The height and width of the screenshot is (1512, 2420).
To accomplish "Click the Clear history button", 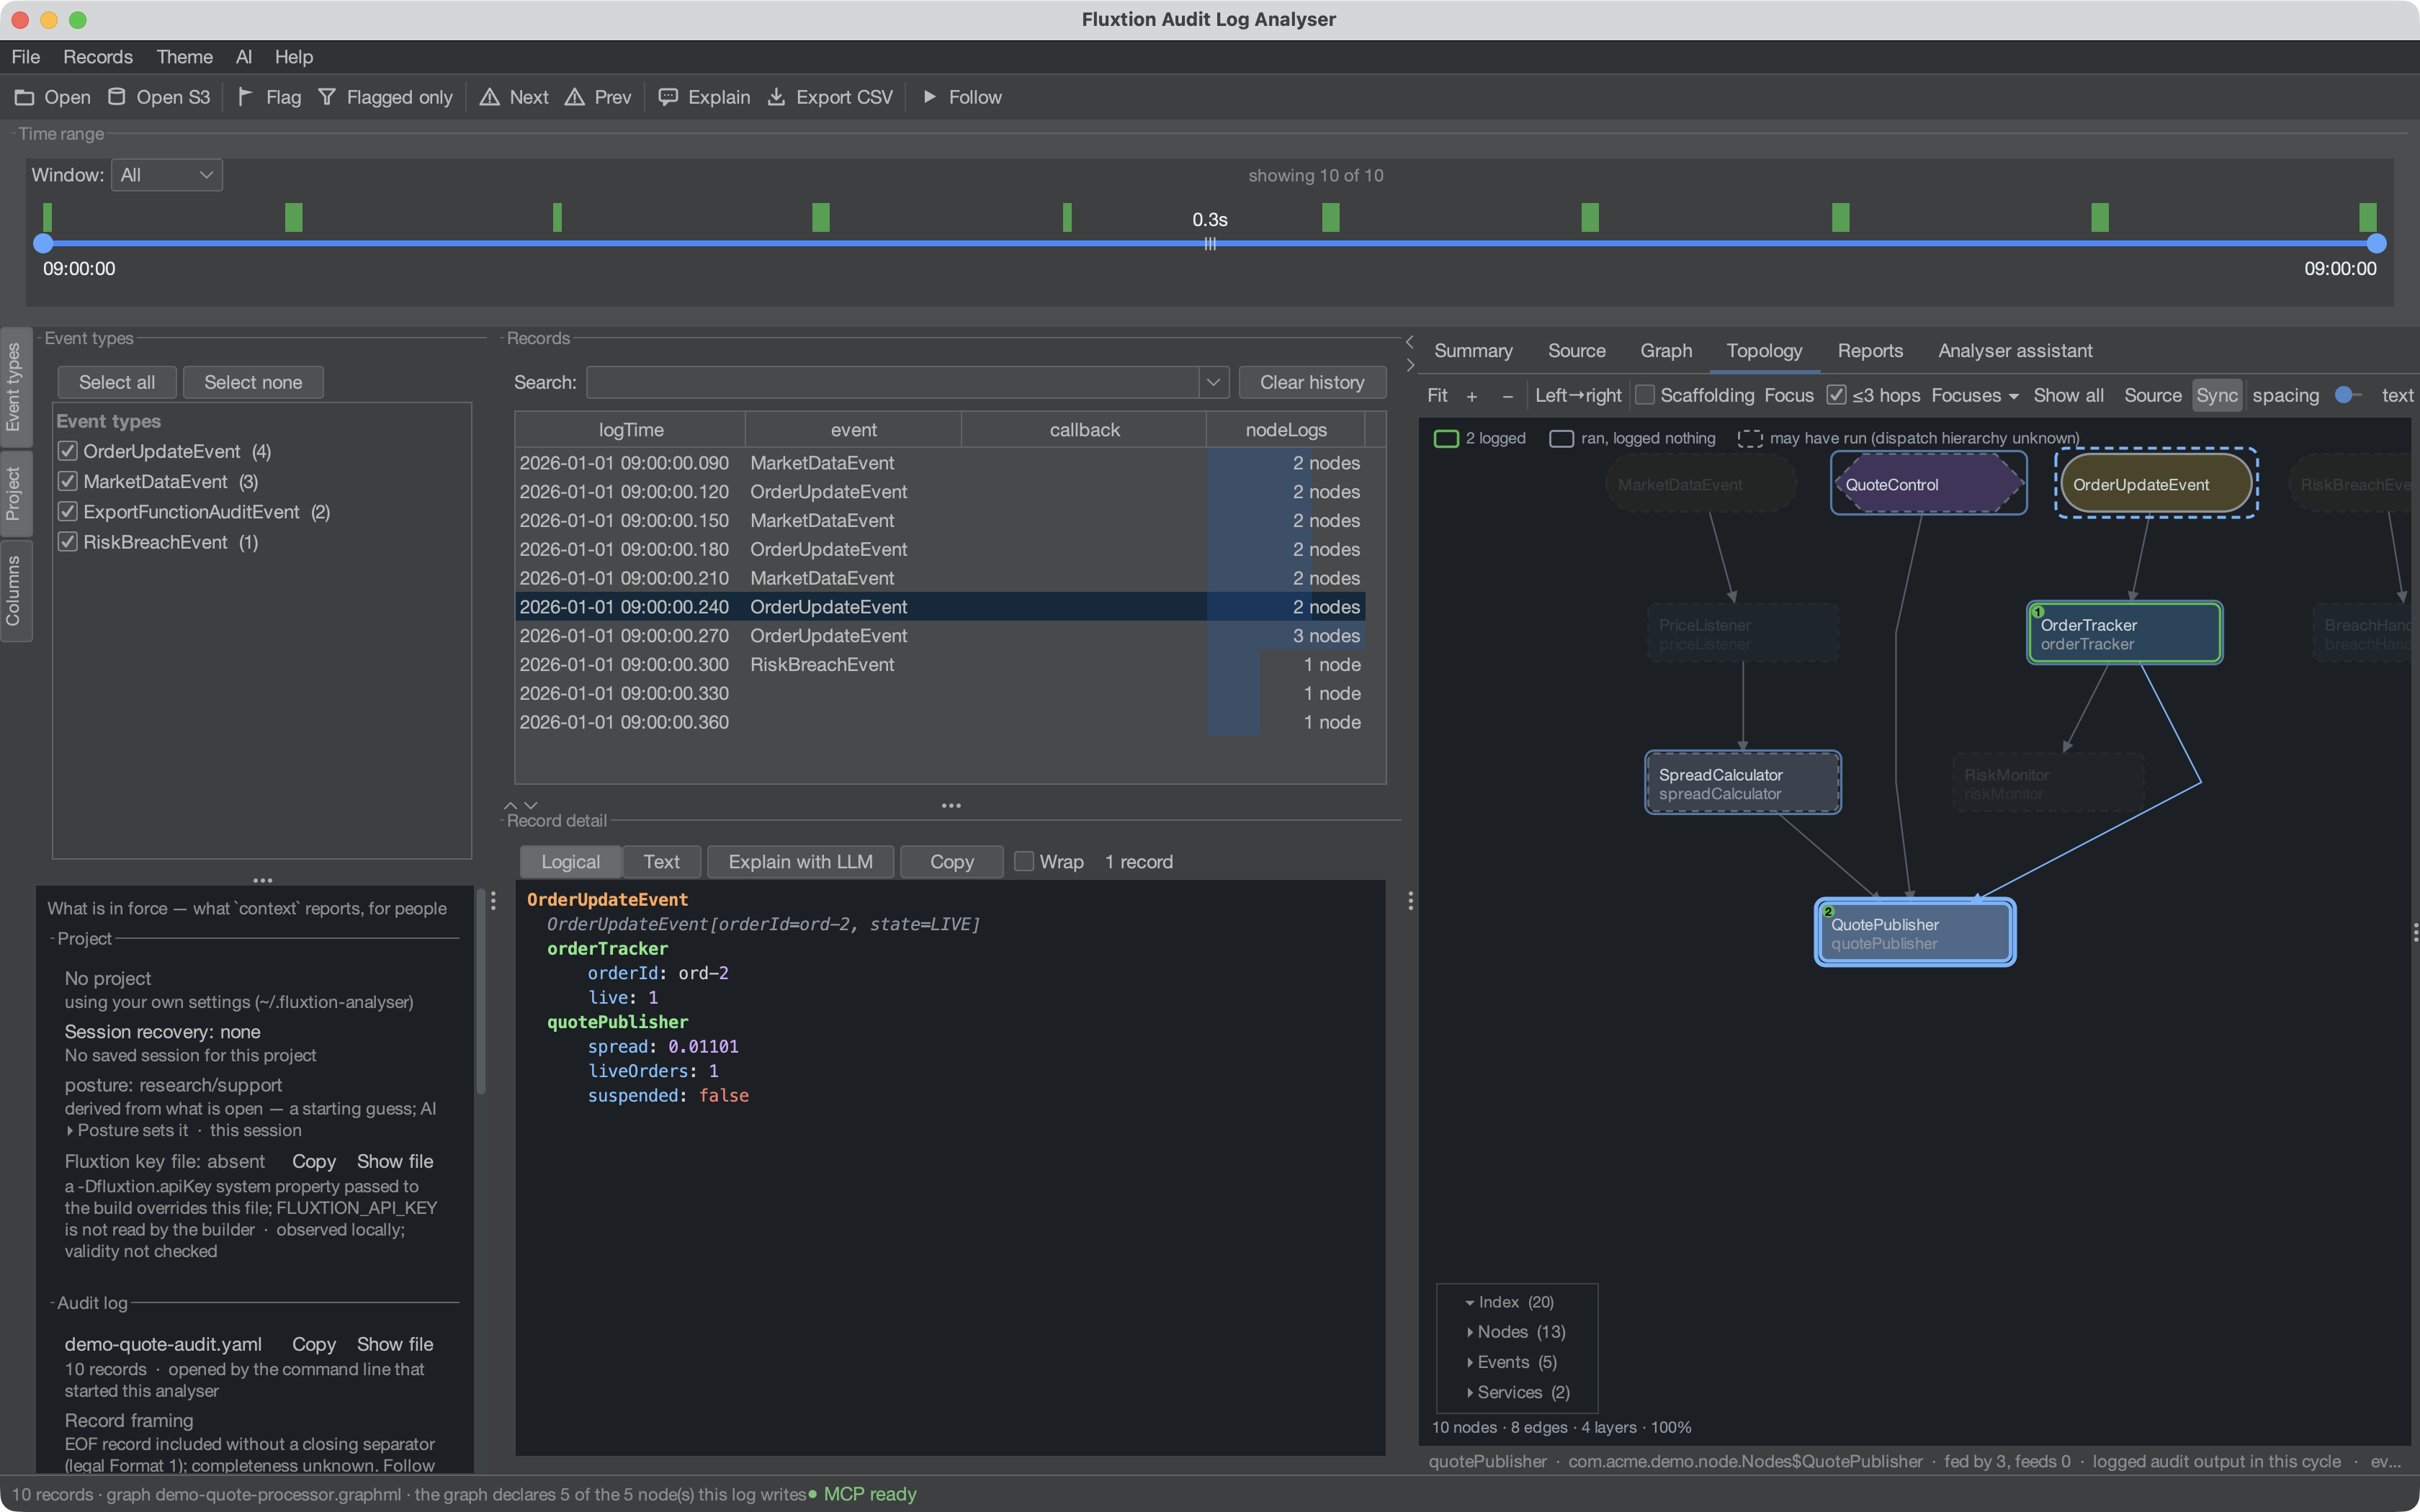I will click(x=1312, y=382).
